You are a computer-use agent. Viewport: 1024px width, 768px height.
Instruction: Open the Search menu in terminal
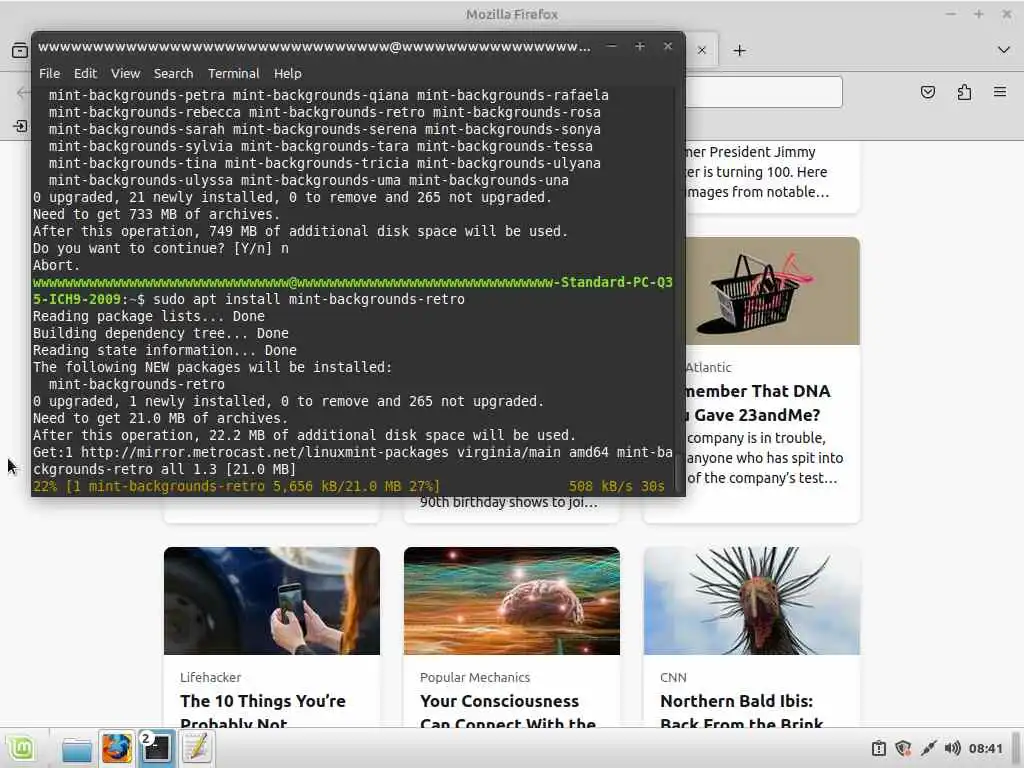pos(173,73)
